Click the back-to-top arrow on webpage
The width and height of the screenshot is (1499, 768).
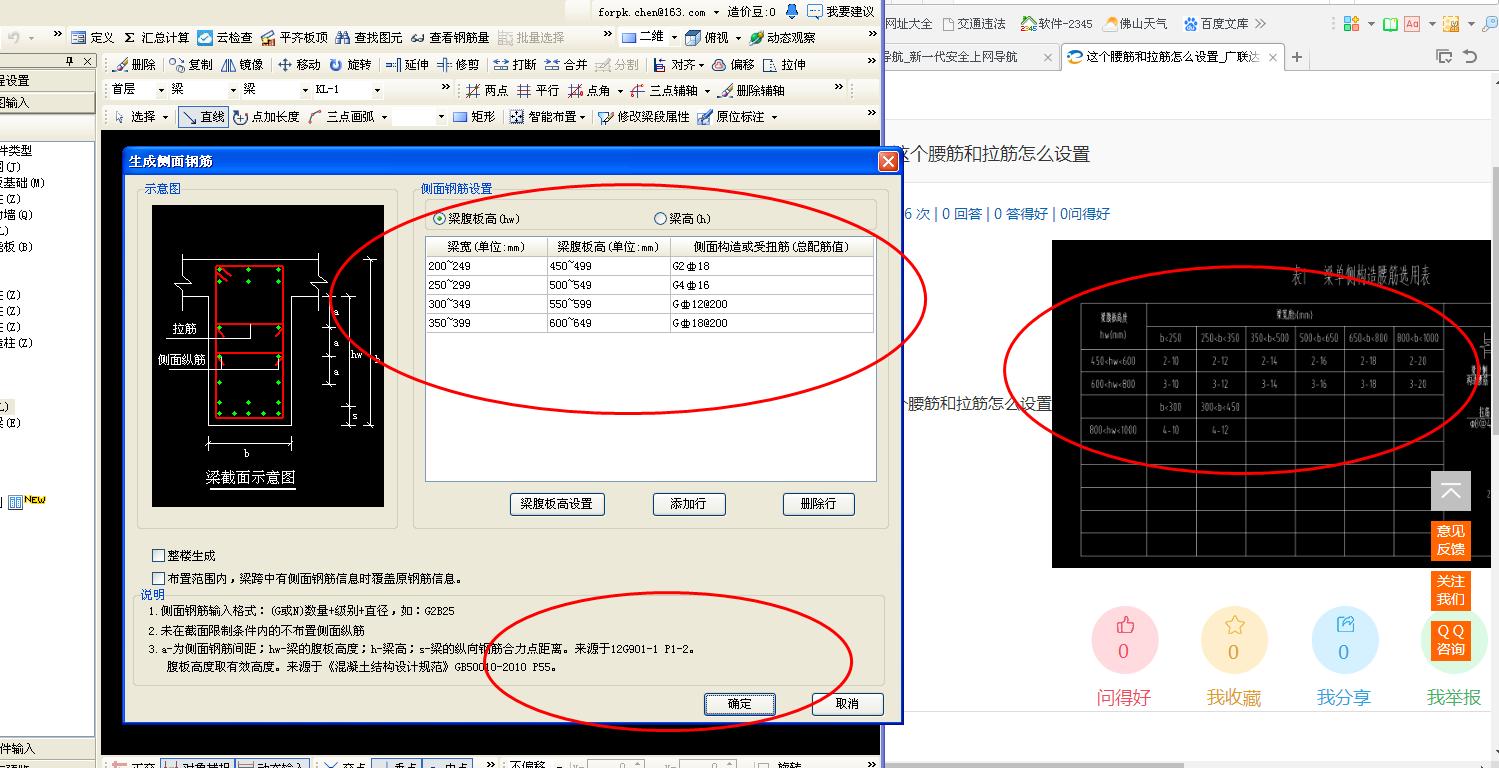(x=1451, y=491)
